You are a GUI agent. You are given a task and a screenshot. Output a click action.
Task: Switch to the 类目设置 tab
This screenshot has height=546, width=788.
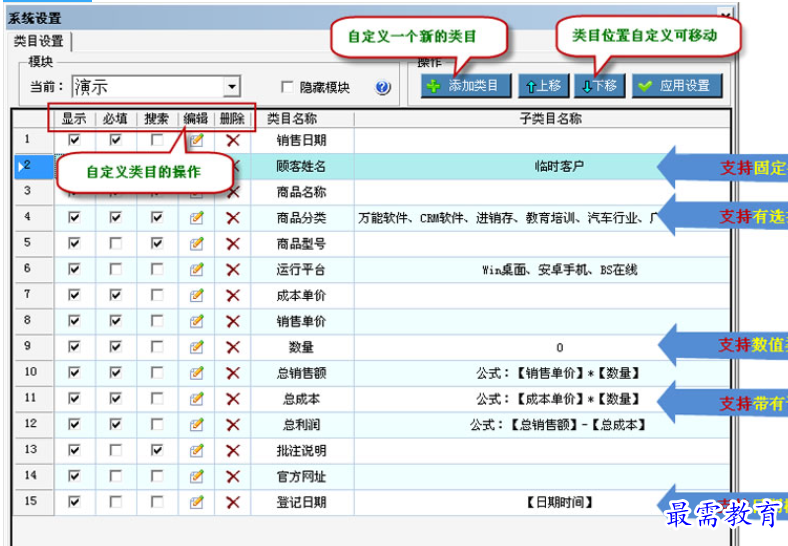tap(39, 41)
